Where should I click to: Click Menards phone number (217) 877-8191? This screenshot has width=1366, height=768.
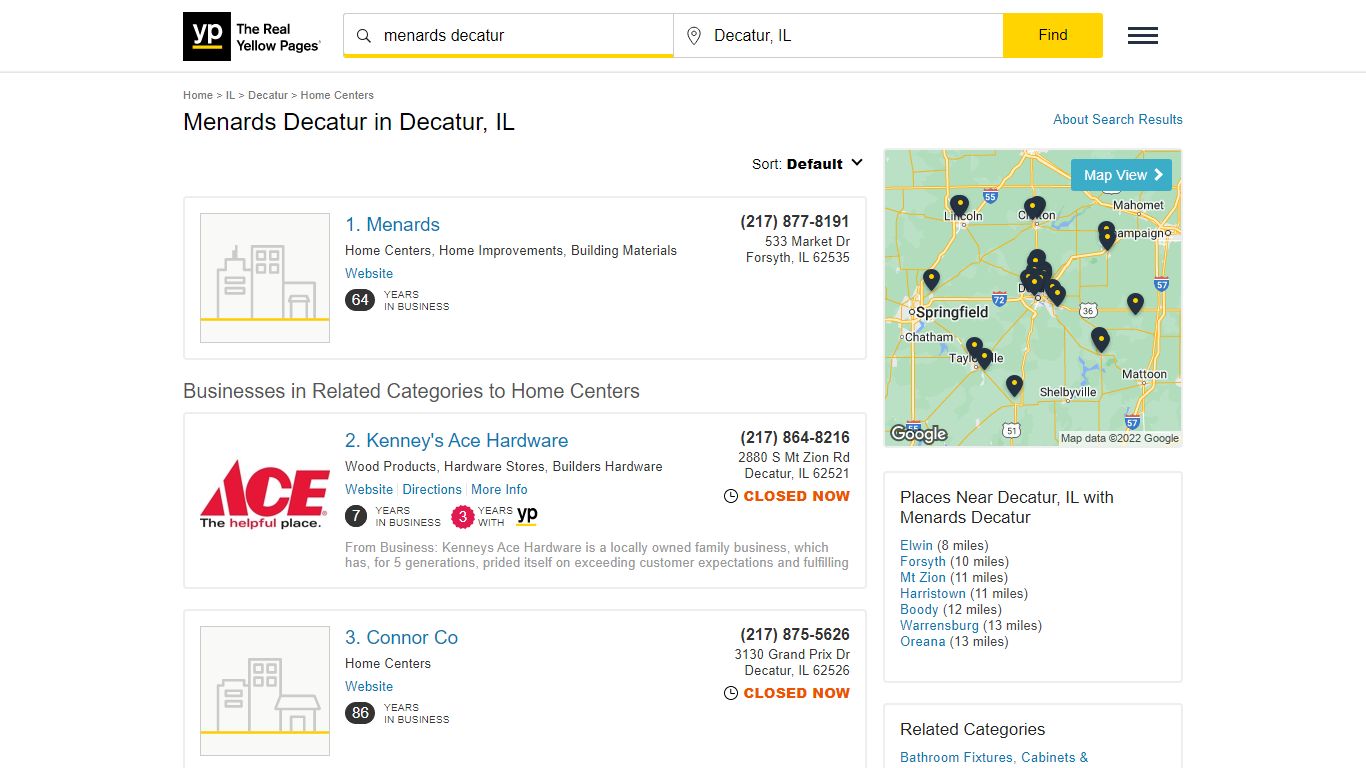click(795, 221)
